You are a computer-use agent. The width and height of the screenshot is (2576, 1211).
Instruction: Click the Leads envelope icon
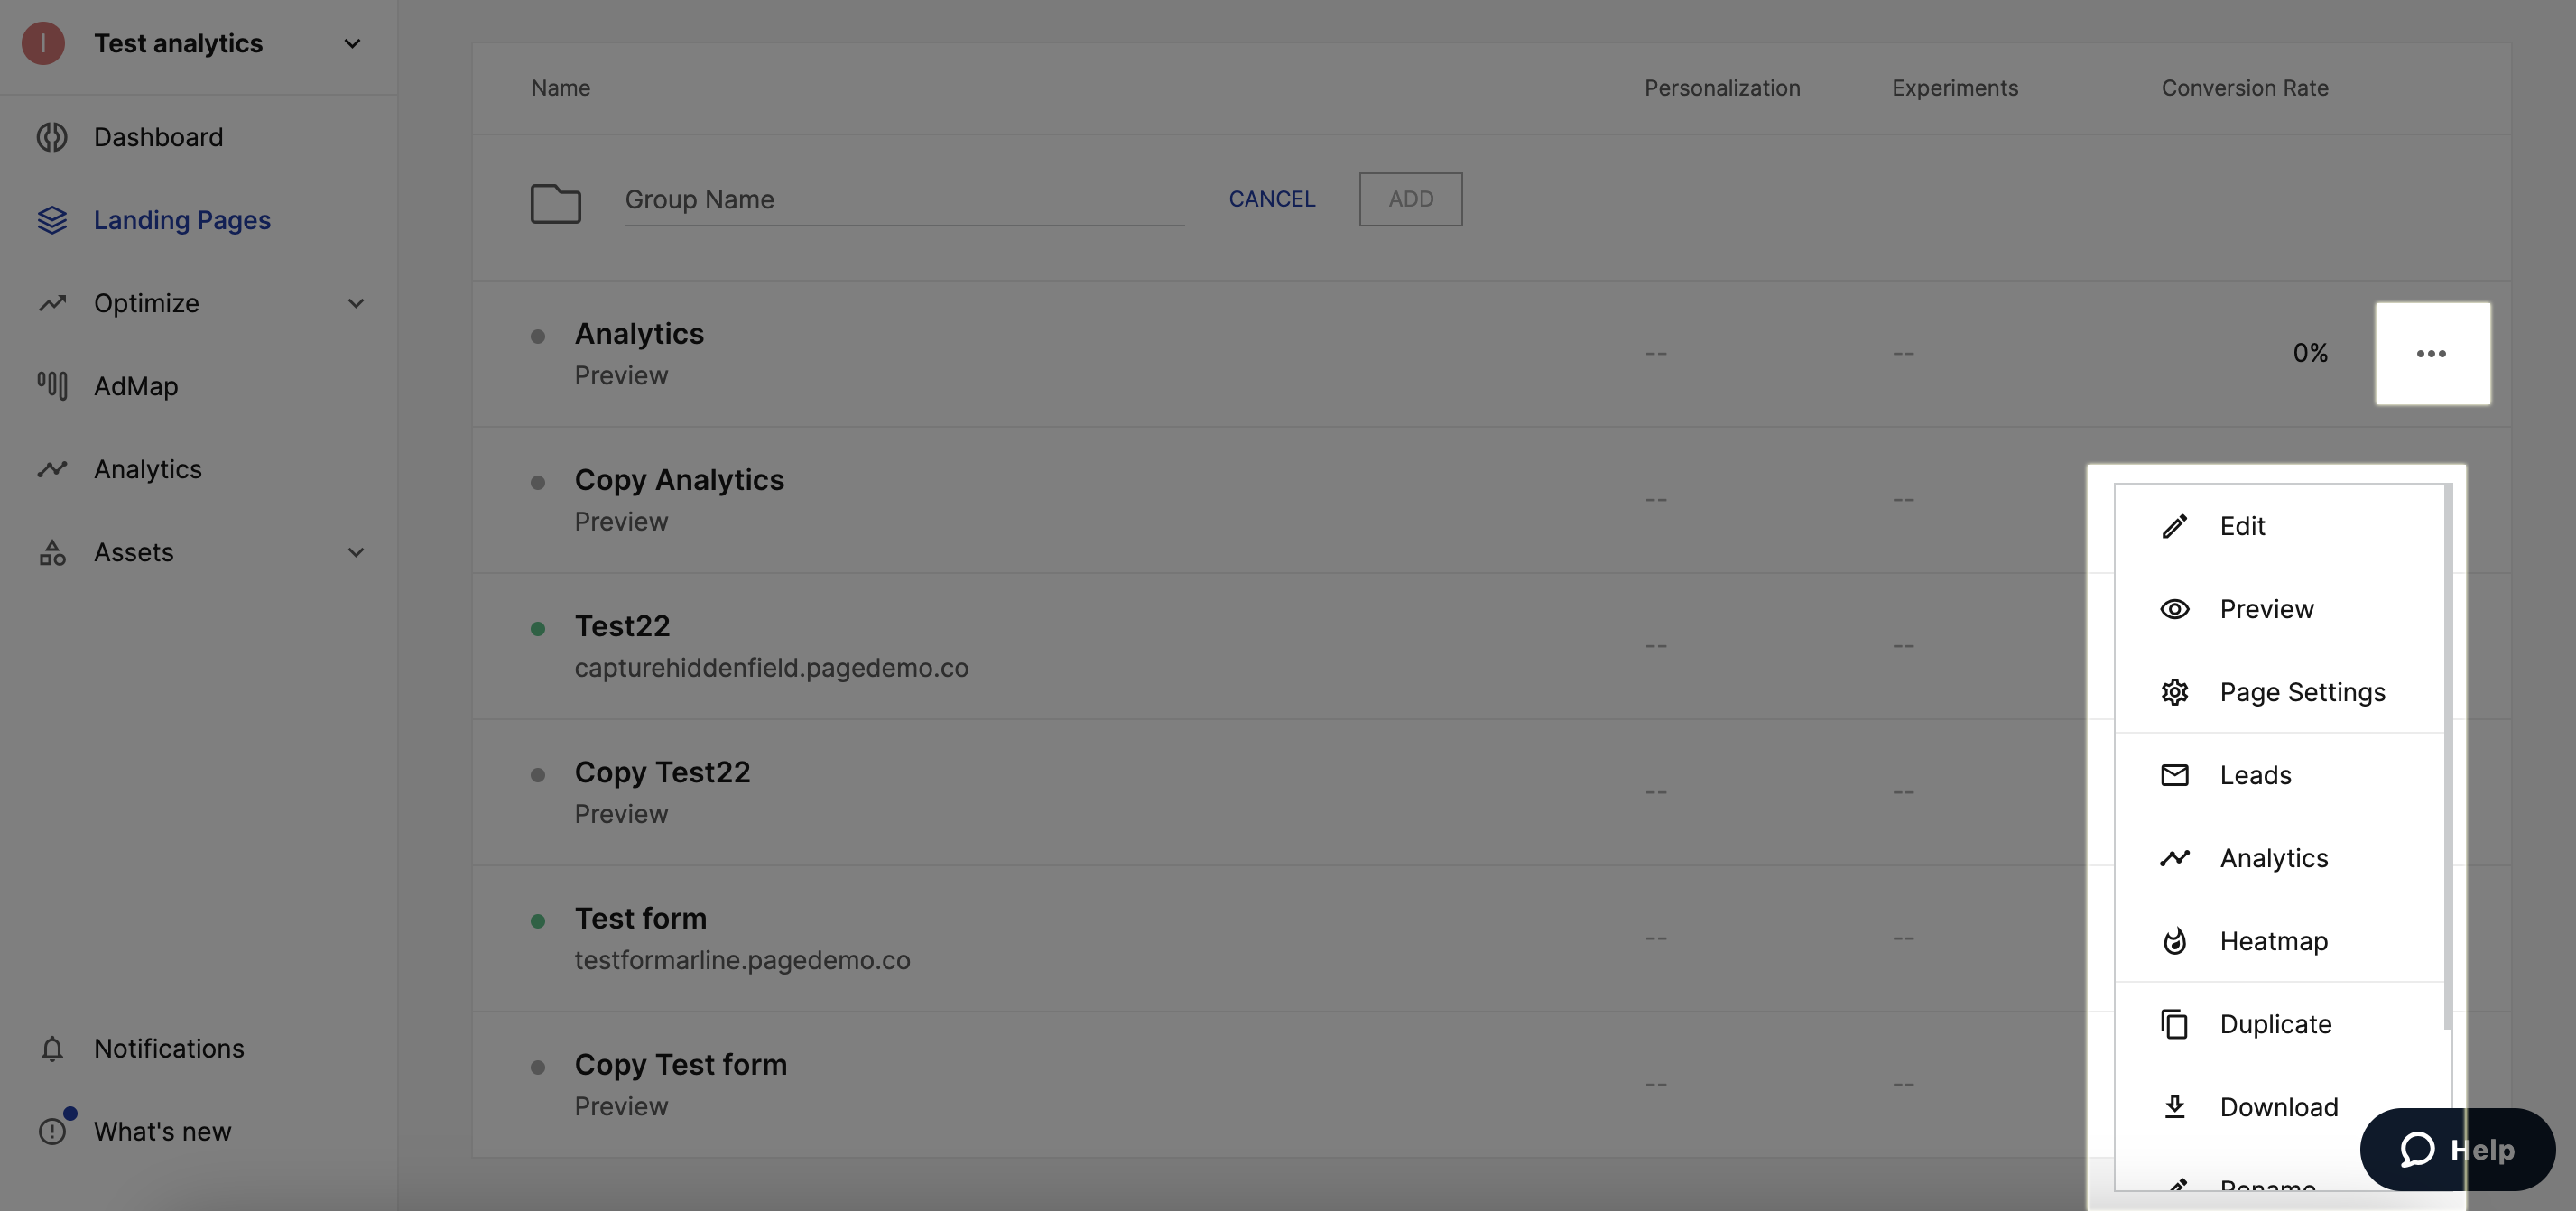pyautogui.click(x=2174, y=775)
